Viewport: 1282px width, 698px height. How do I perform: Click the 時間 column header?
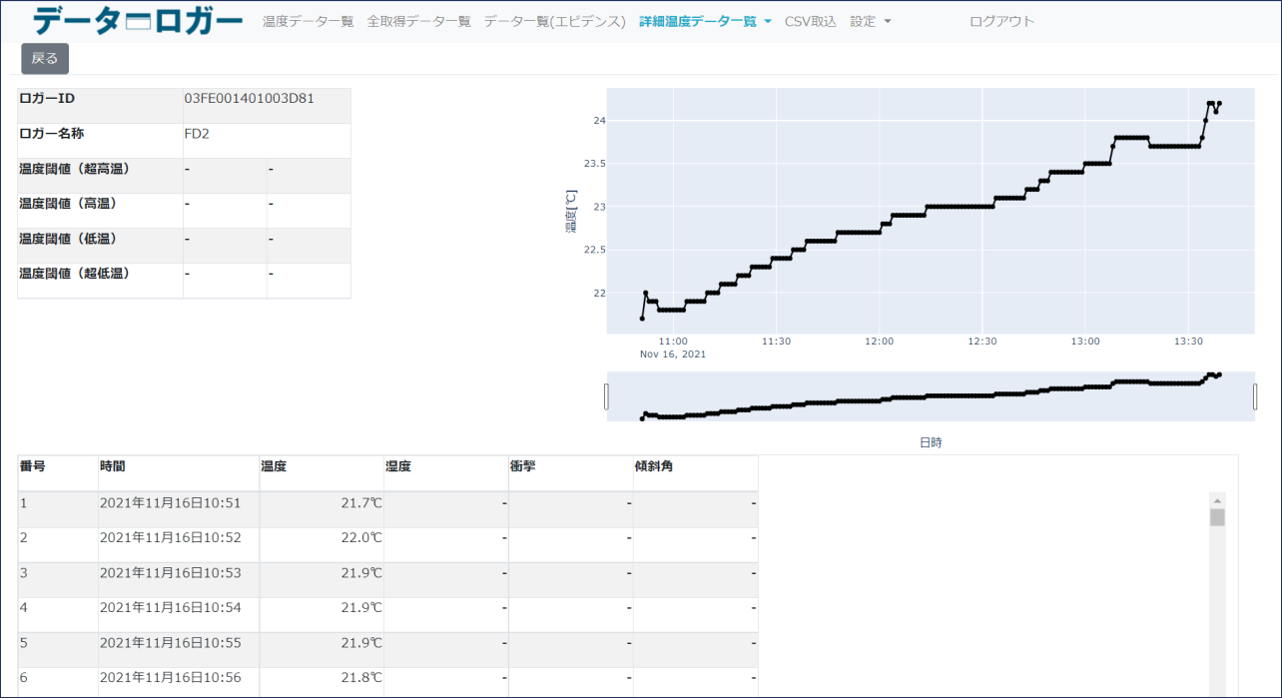[x=113, y=466]
